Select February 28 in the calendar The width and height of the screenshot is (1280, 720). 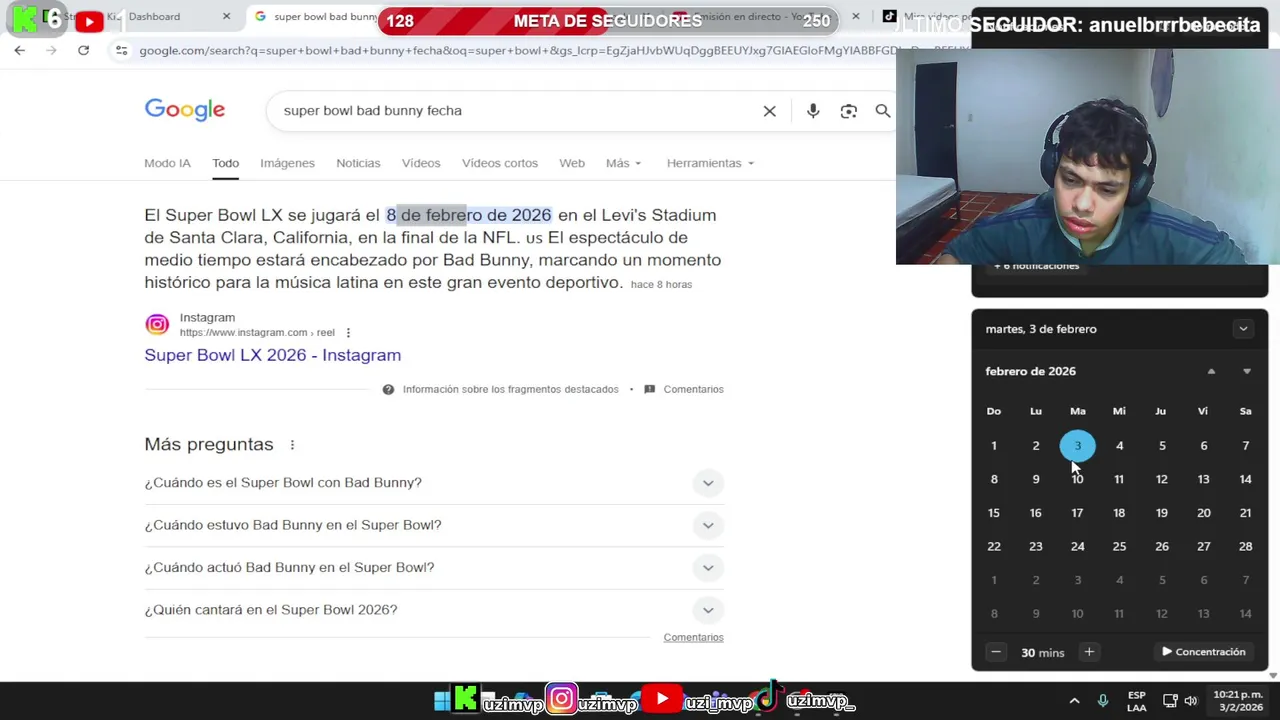1245,547
